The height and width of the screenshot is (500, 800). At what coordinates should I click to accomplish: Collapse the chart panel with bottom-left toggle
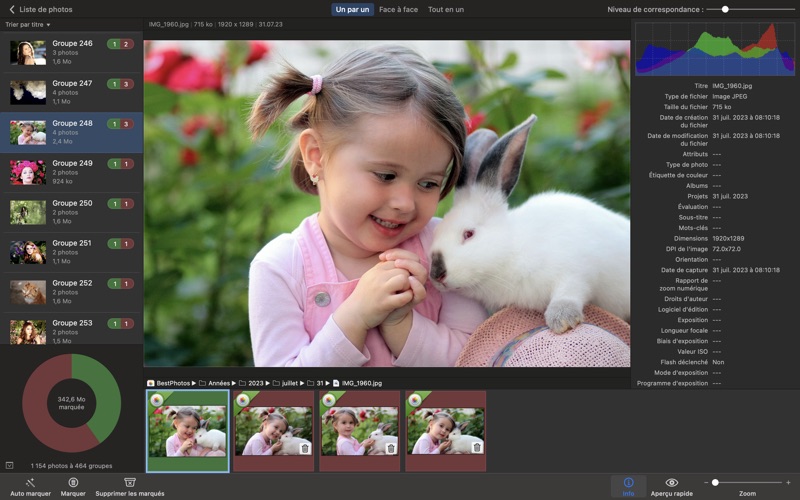(9, 465)
